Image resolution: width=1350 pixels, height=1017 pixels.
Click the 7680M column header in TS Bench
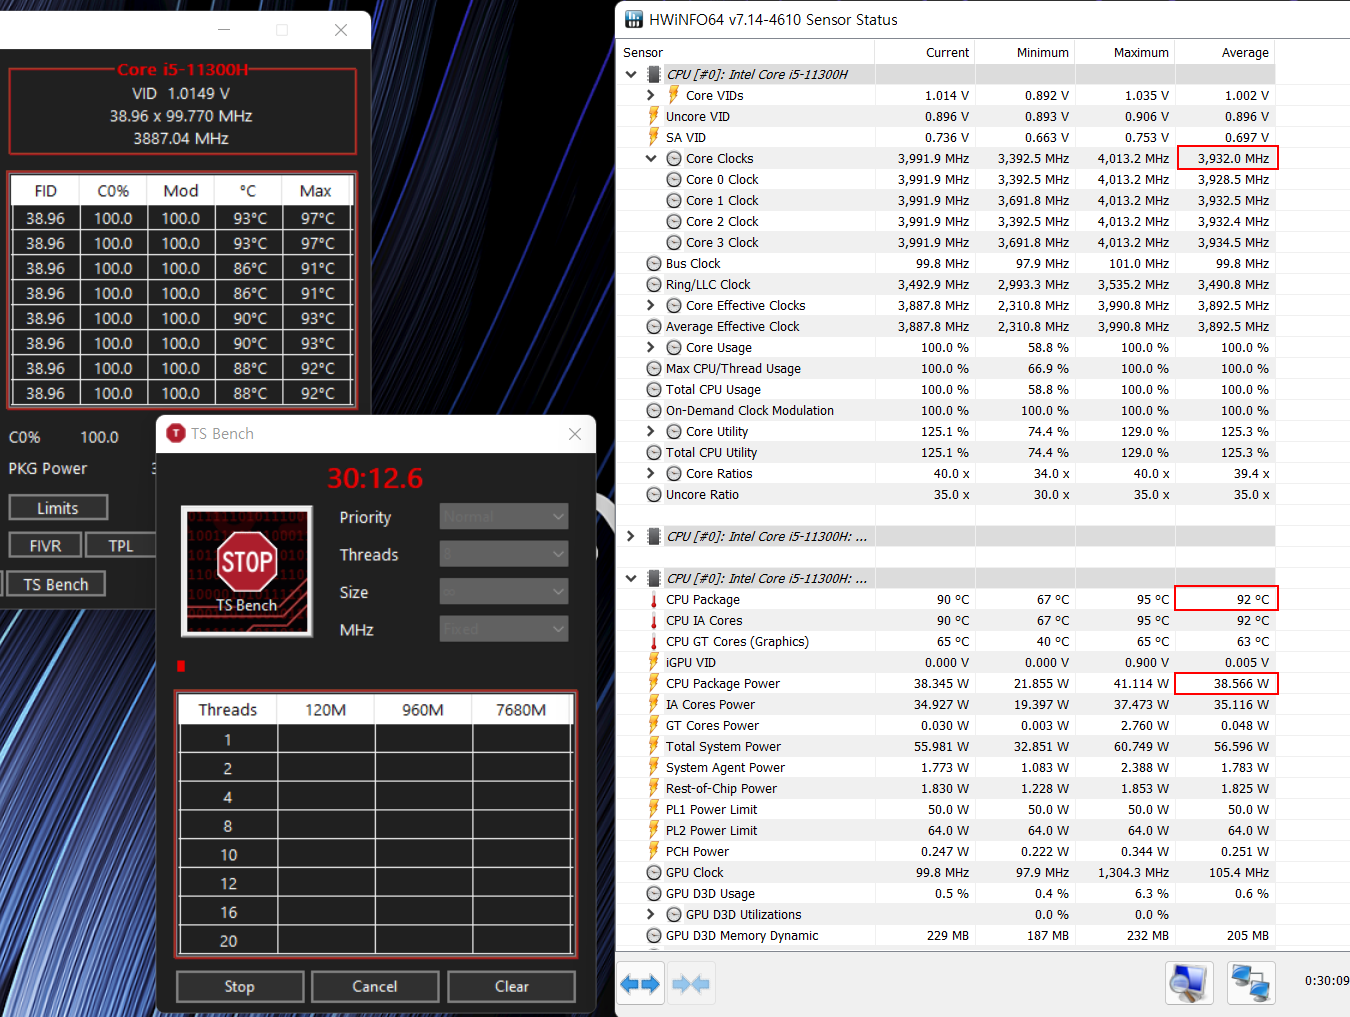click(x=521, y=710)
